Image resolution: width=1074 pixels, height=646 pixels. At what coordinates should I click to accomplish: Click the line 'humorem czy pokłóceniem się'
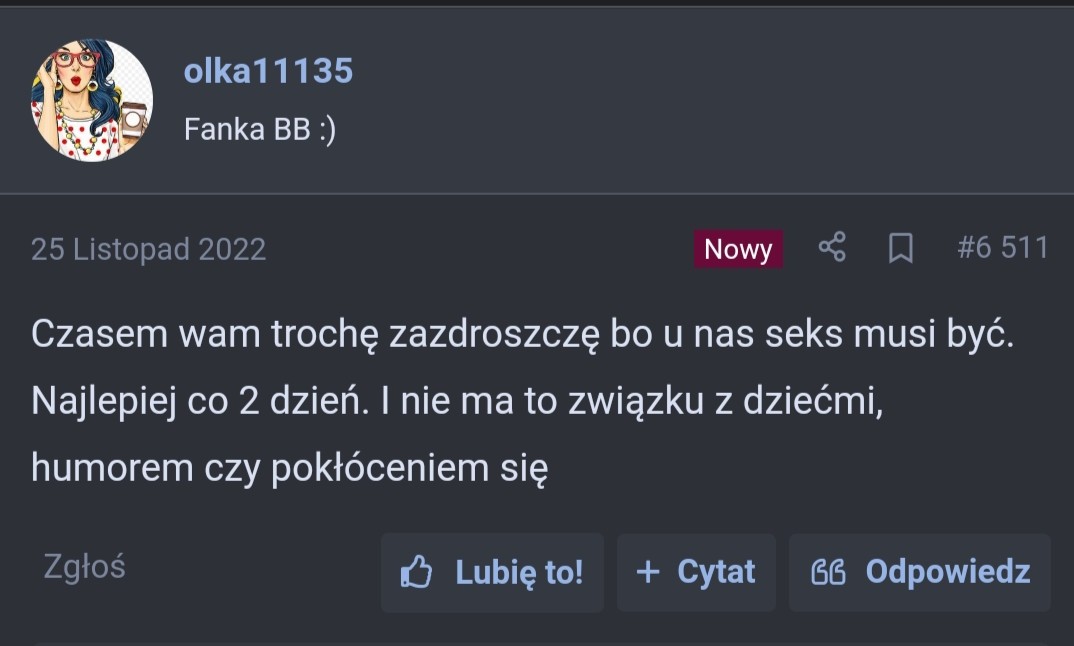click(290, 467)
